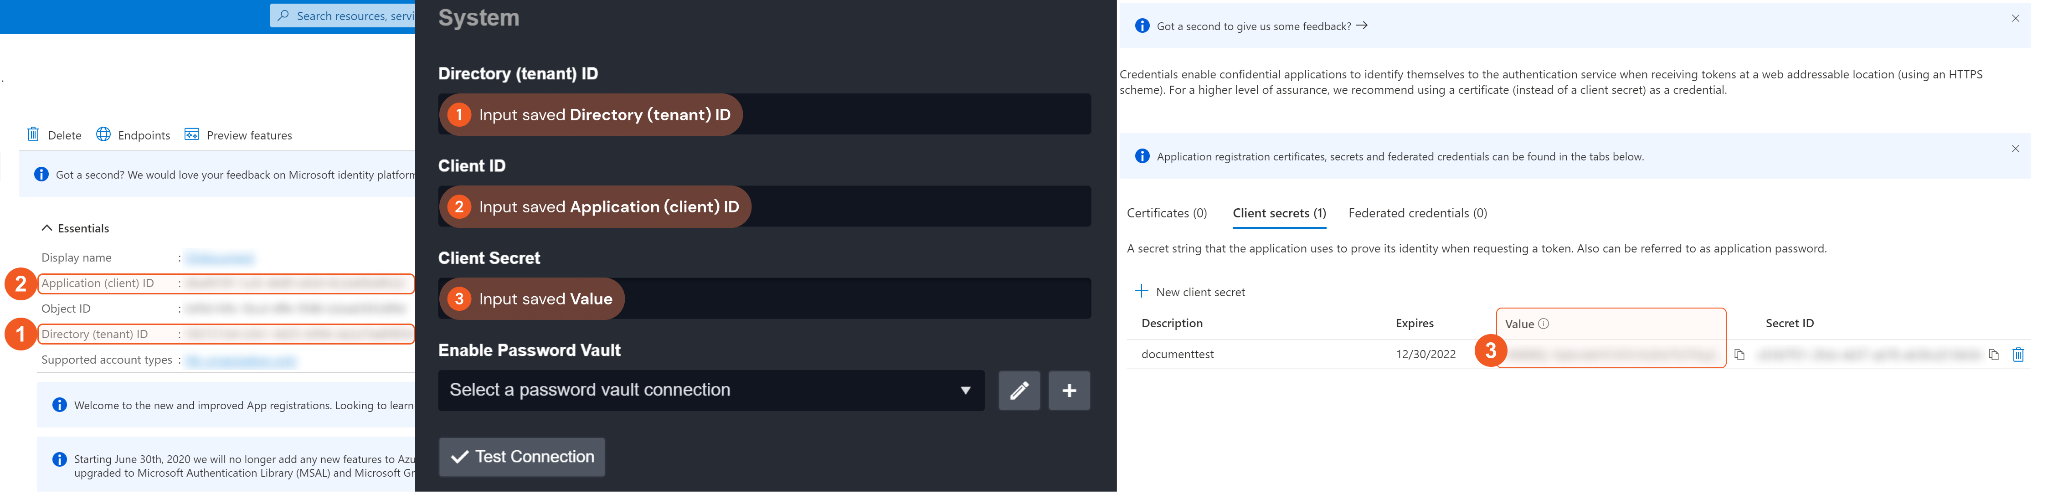Open the Federated credentials (0) tab
Viewport: 2048px width, 492px height.
1417,213
